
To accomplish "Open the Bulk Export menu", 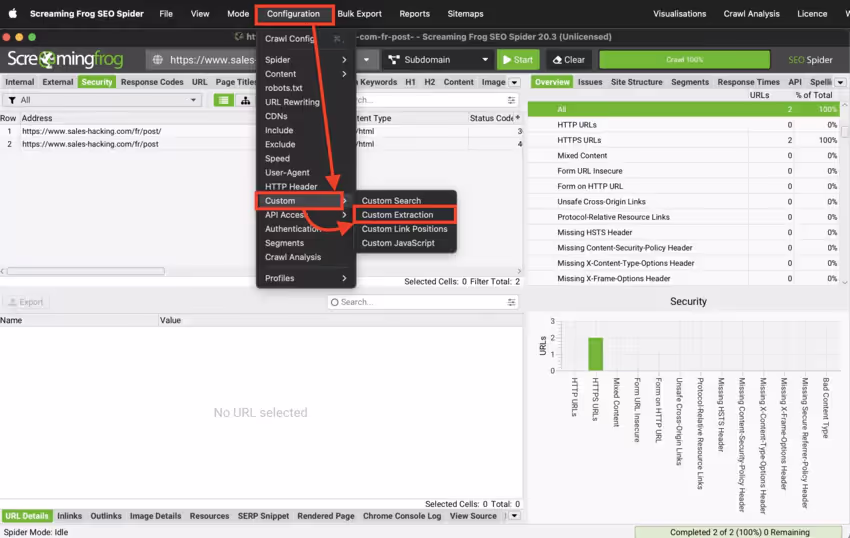I will point(359,14).
